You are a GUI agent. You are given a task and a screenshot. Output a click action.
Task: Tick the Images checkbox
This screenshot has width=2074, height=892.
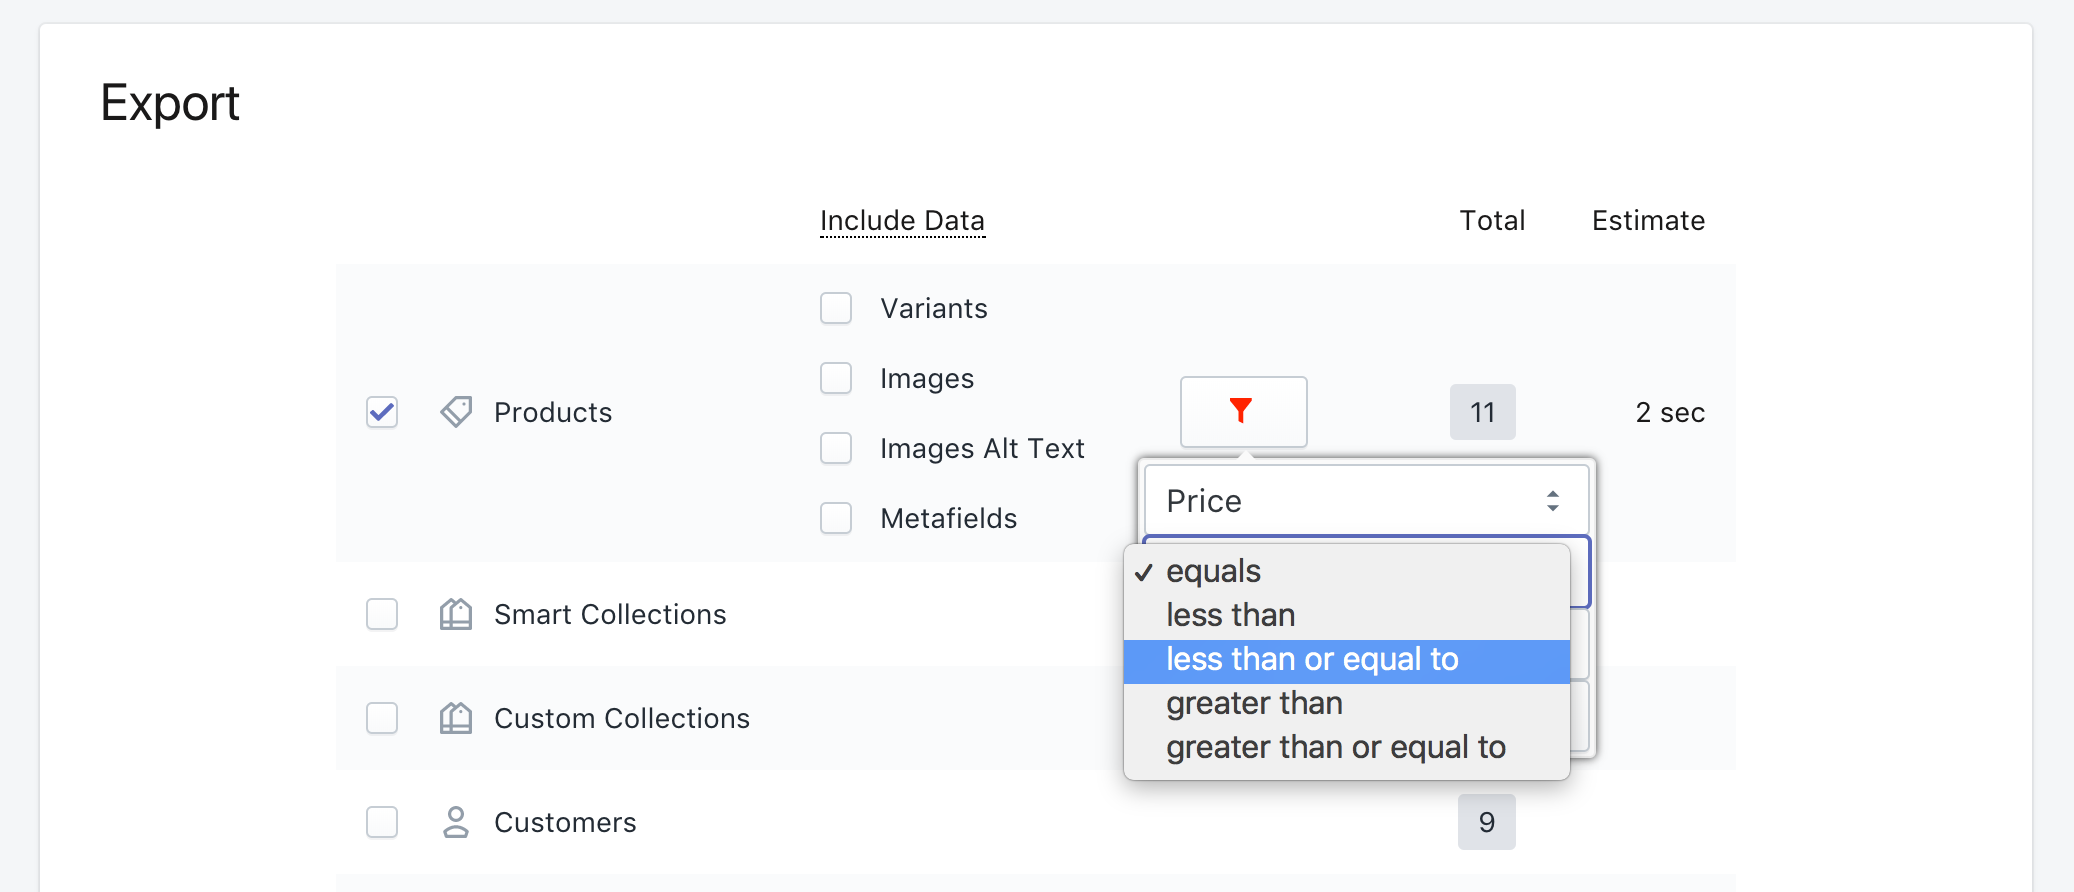[x=836, y=378]
